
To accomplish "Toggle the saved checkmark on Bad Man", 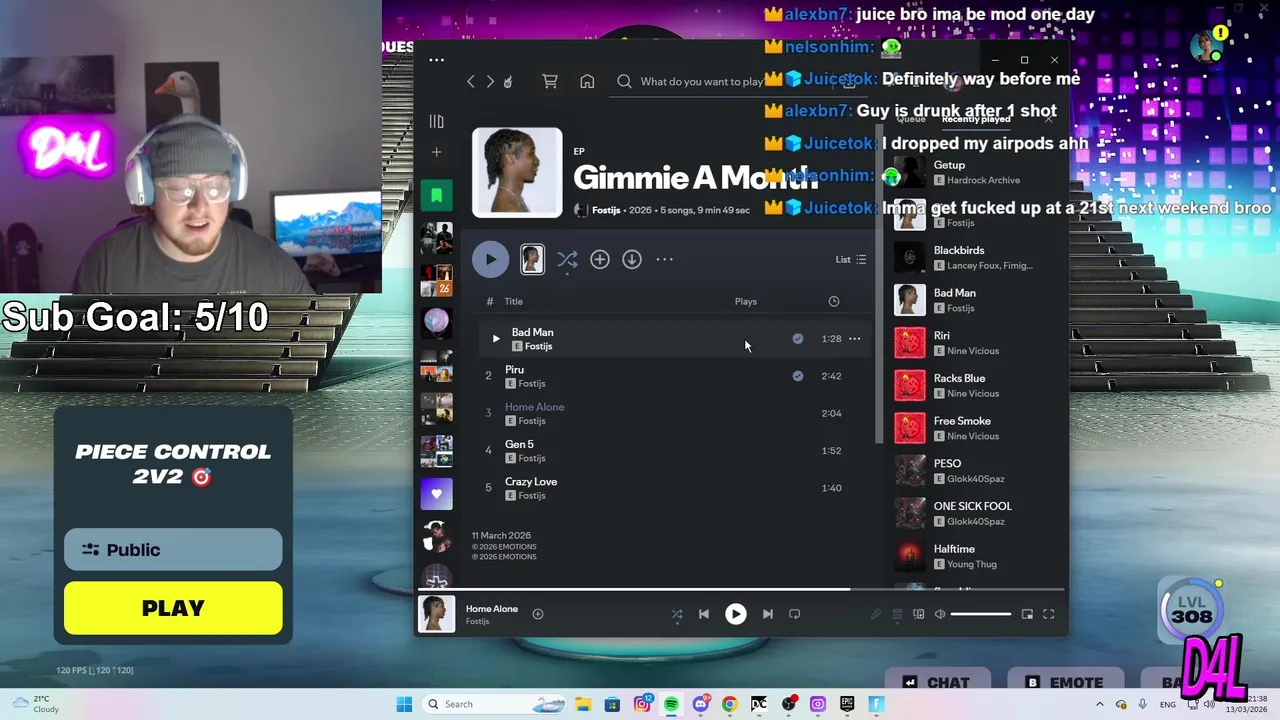I will [797, 339].
